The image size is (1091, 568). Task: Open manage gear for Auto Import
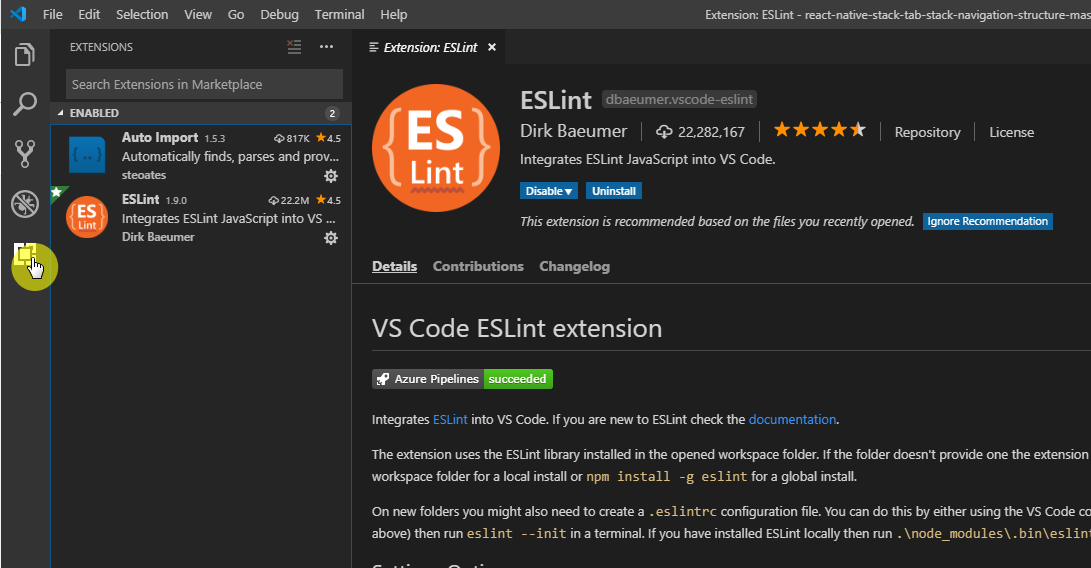point(331,175)
